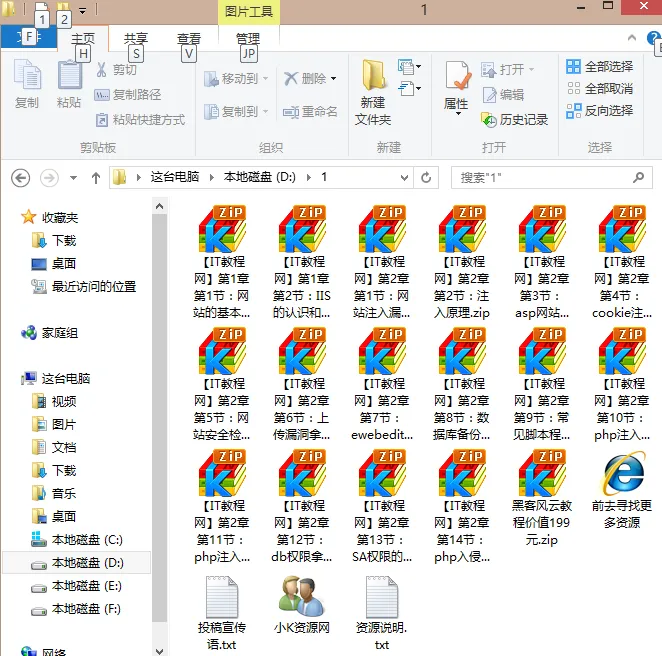Click the refresh button in address bar
This screenshot has width=662, height=656.
coord(427,177)
